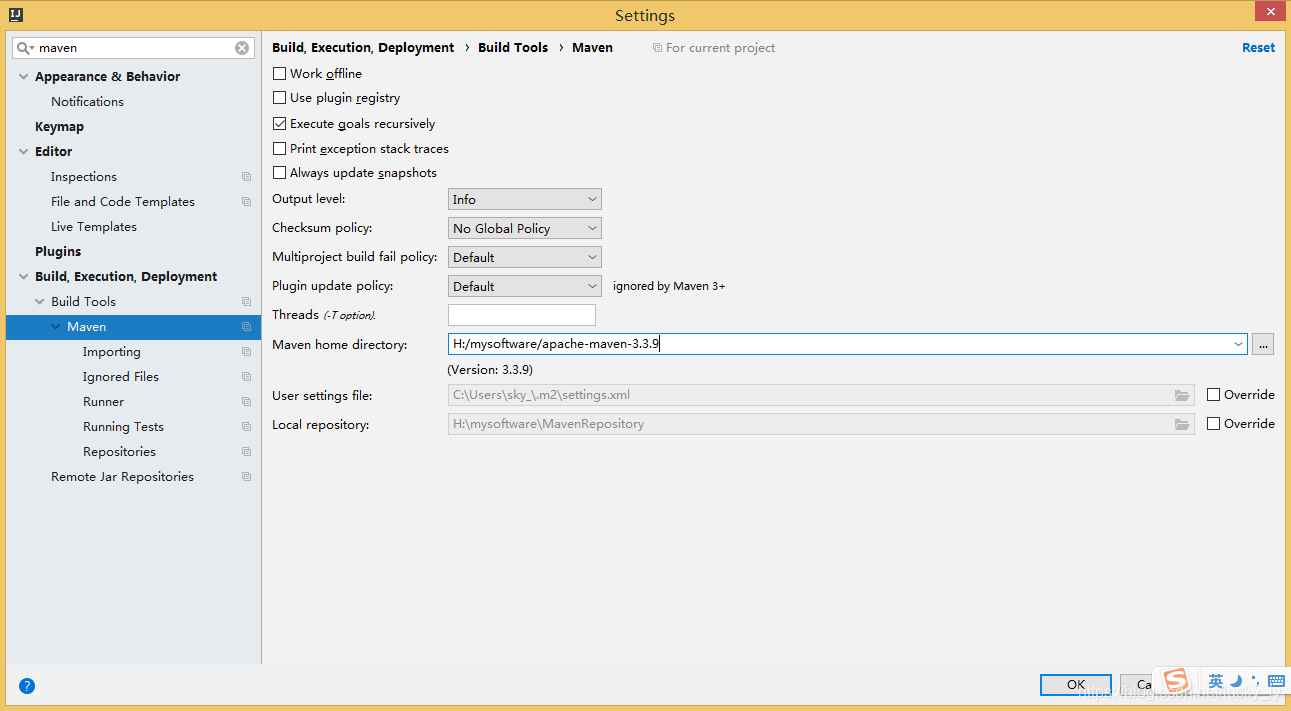Open Ignored Files under Maven
Viewport: 1291px width, 711px height.
tap(121, 377)
